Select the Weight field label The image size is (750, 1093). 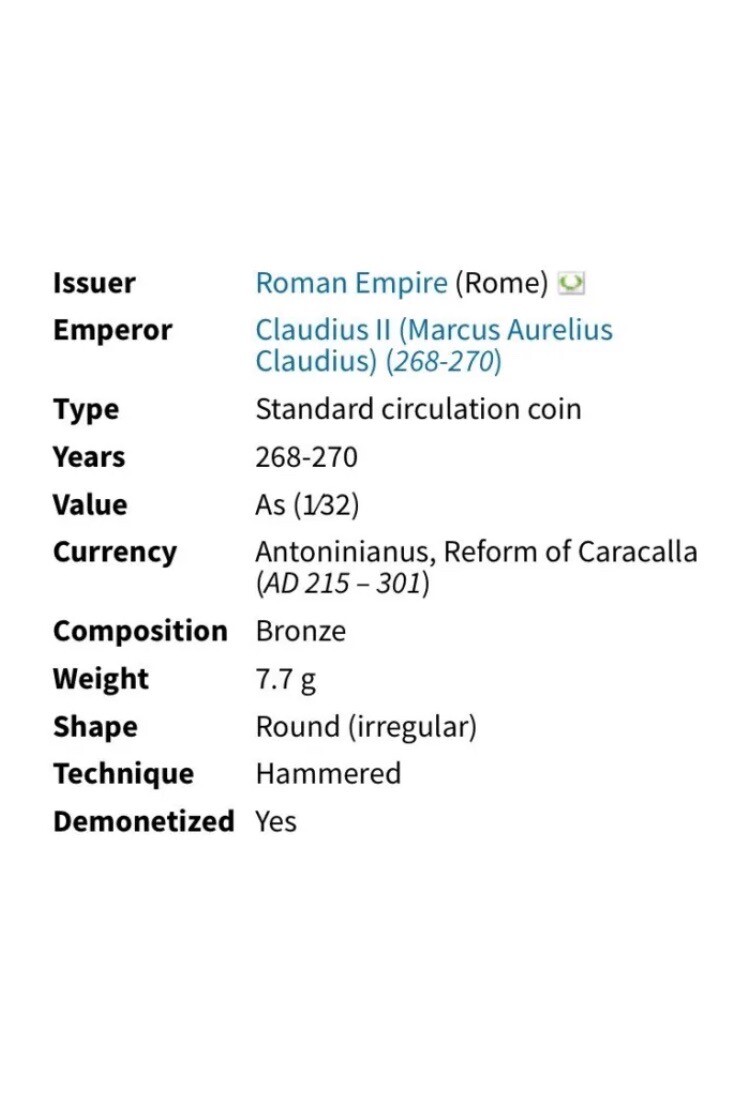click(x=100, y=679)
